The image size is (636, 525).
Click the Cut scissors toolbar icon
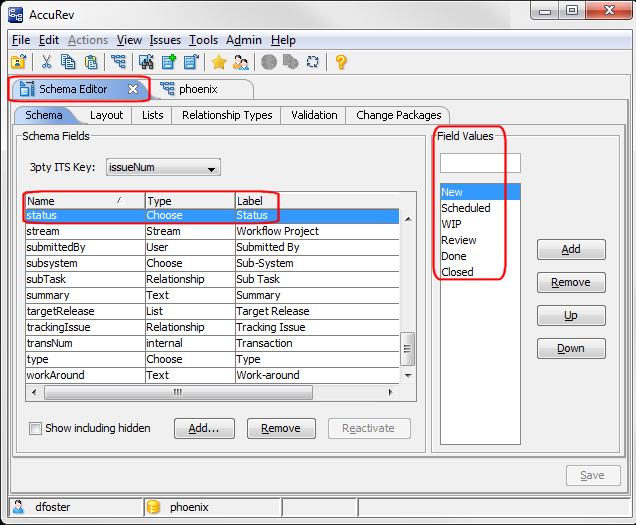coord(46,62)
